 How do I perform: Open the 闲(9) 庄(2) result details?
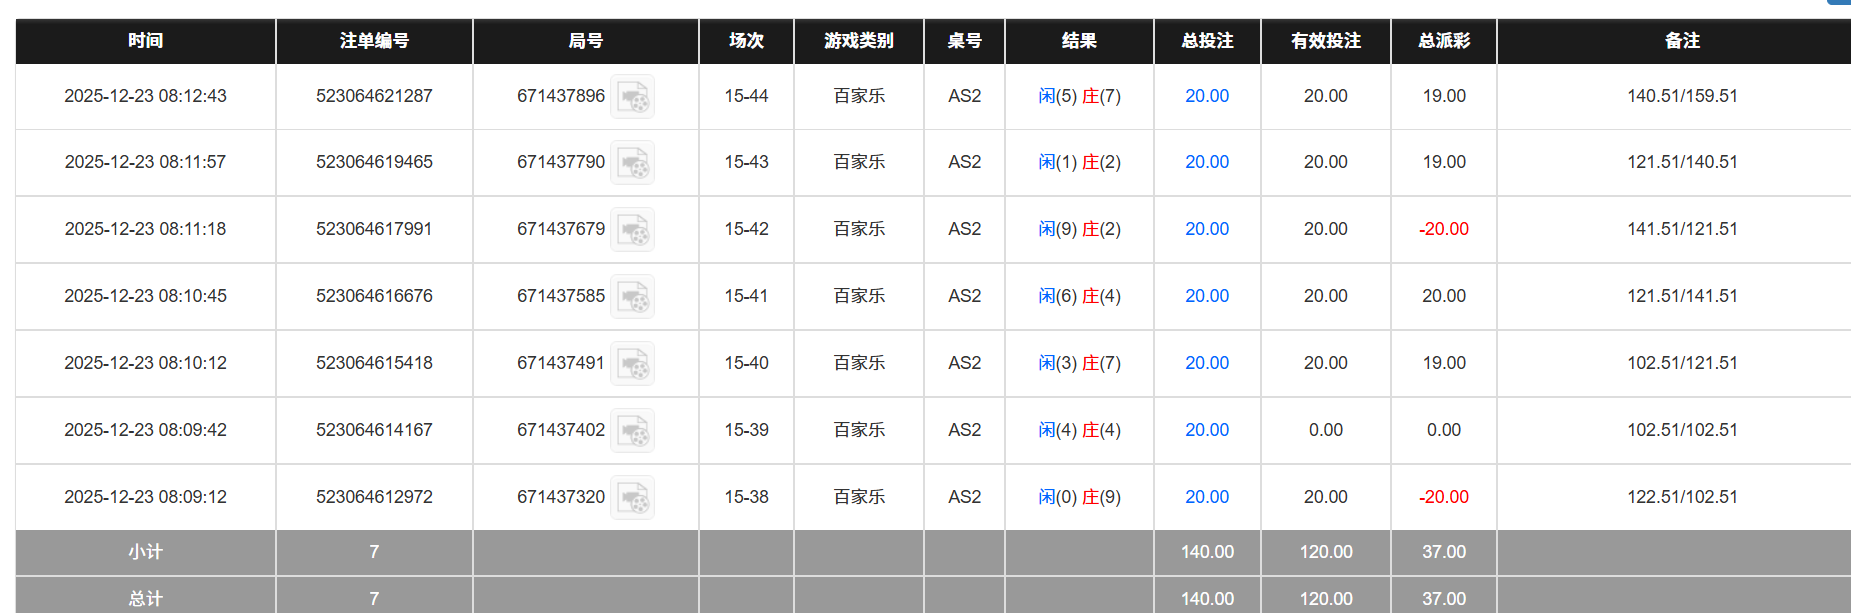coord(1079,229)
